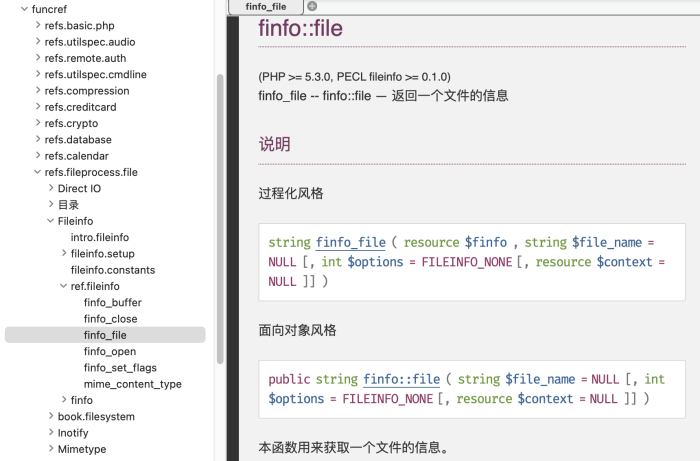Select mime_content_type in tree

pos(133,384)
